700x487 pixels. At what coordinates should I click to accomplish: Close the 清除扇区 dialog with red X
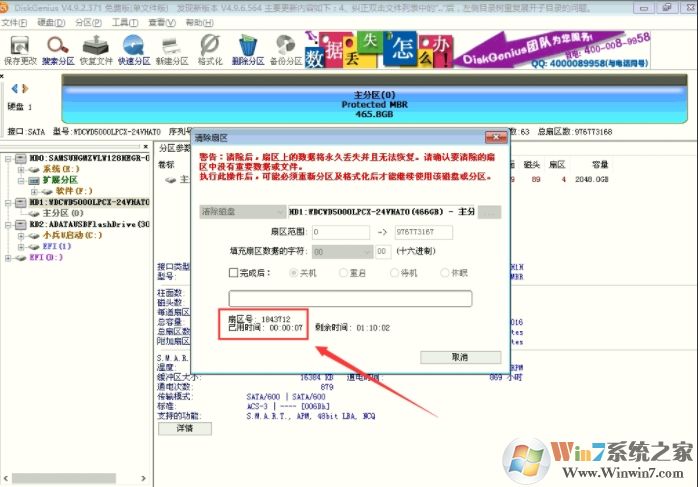pyautogui.click(x=496, y=137)
